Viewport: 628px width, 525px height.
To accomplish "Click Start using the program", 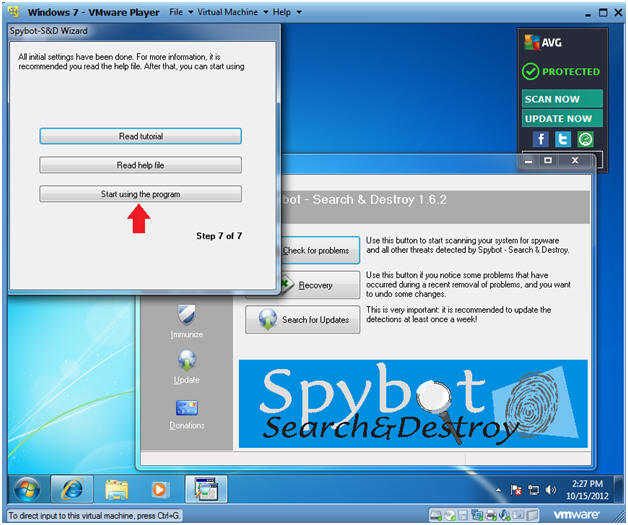I will [141, 194].
